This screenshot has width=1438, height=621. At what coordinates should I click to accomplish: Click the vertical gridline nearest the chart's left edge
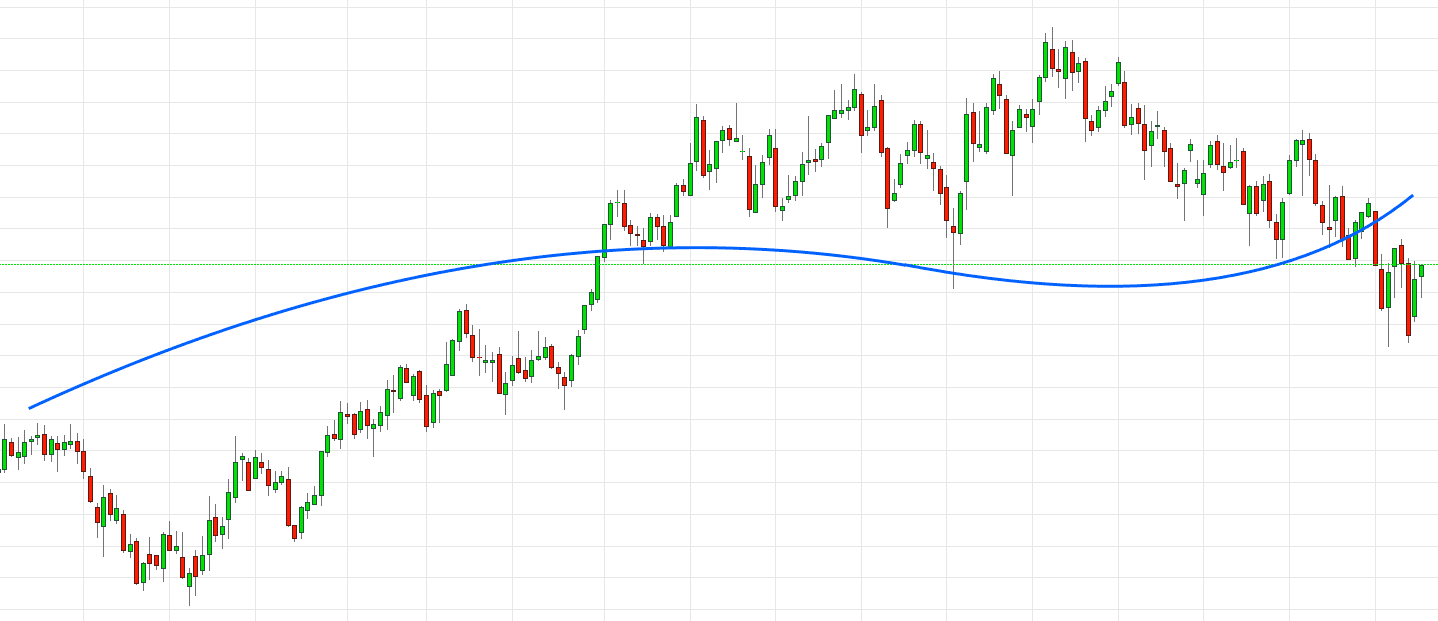coord(83,300)
